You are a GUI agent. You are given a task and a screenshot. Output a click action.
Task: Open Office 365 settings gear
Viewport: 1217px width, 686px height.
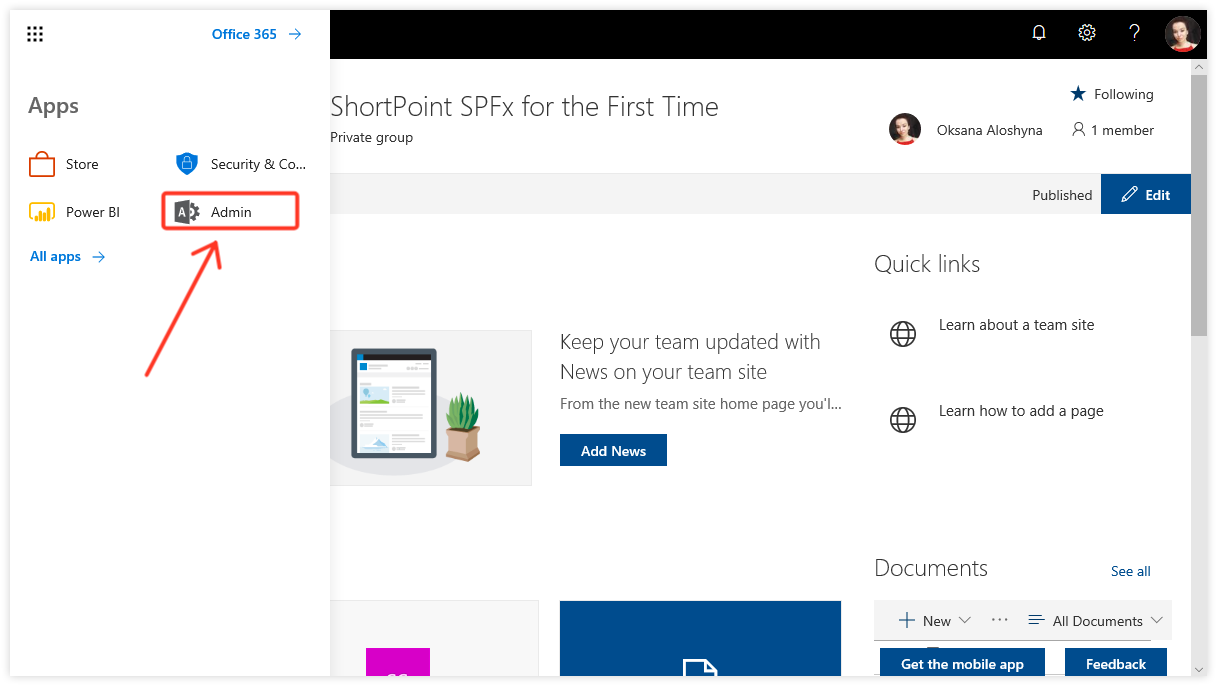(1086, 32)
